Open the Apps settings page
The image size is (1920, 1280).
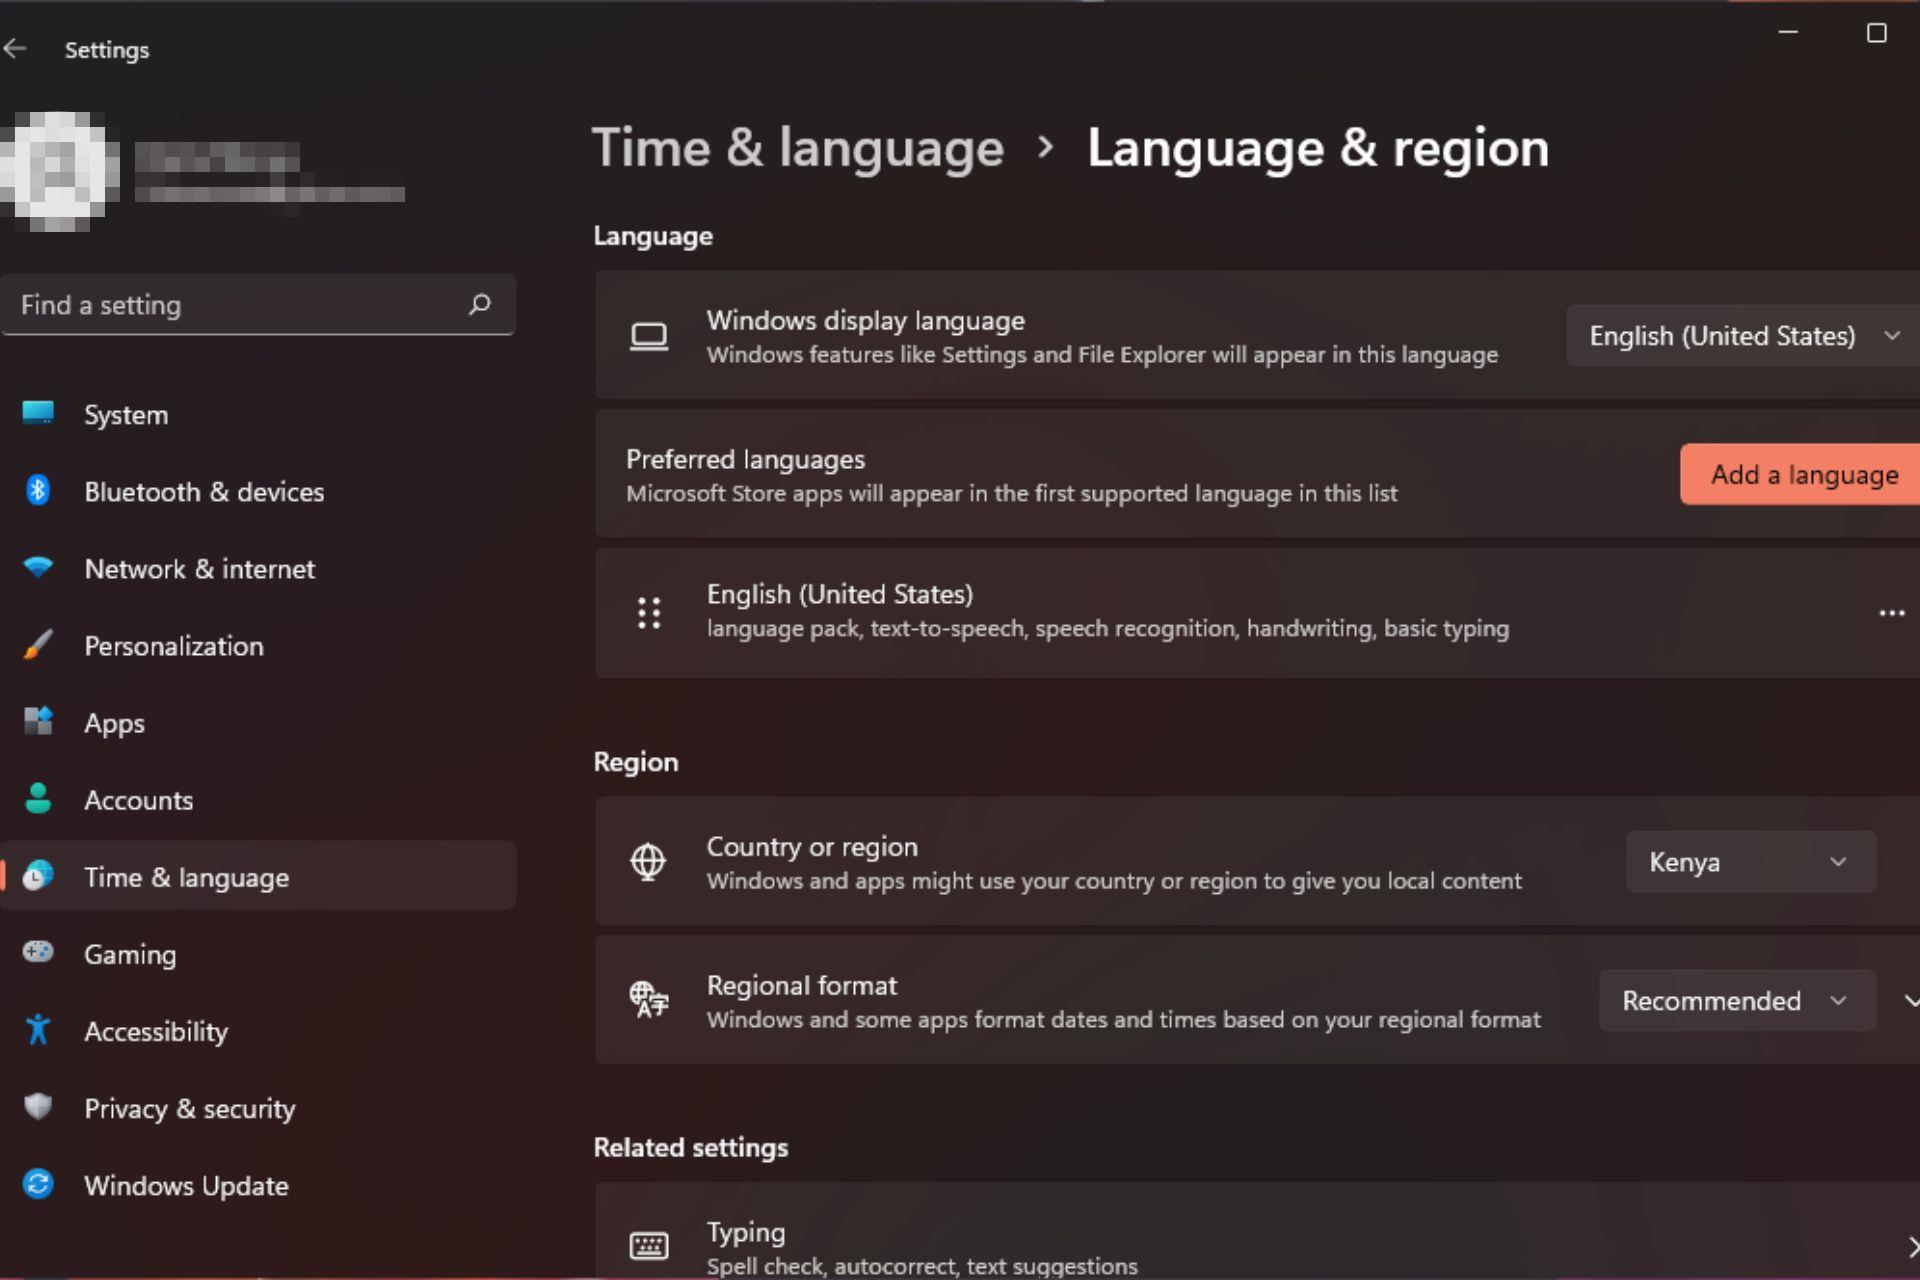coord(114,723)
